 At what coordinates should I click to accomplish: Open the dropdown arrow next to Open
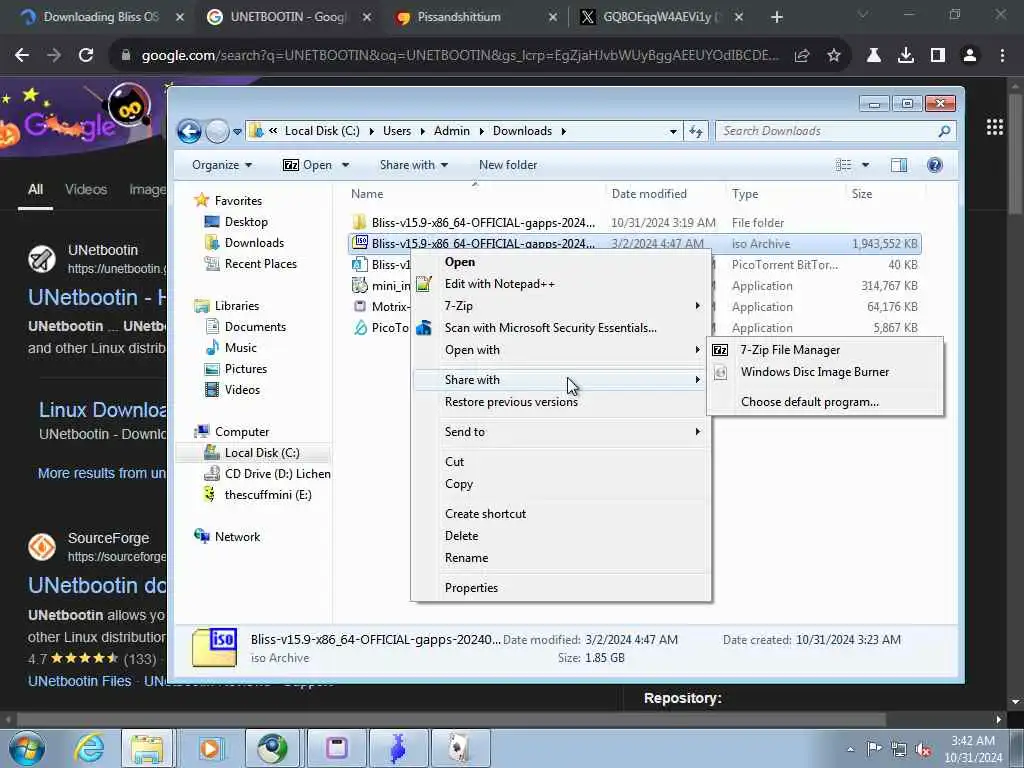pyautogui.click(x=345, y=165)
